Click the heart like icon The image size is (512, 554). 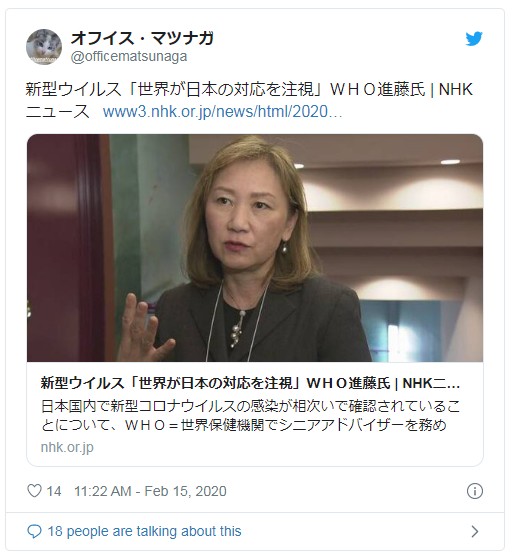tap(34, 491)
